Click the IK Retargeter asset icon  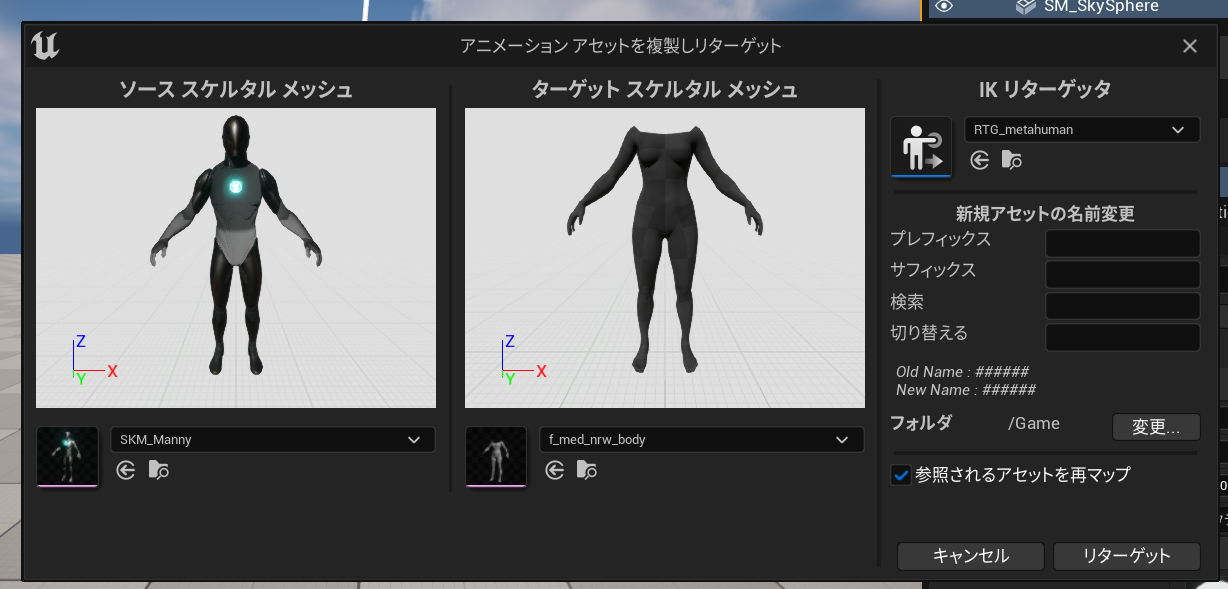point(921,147)
